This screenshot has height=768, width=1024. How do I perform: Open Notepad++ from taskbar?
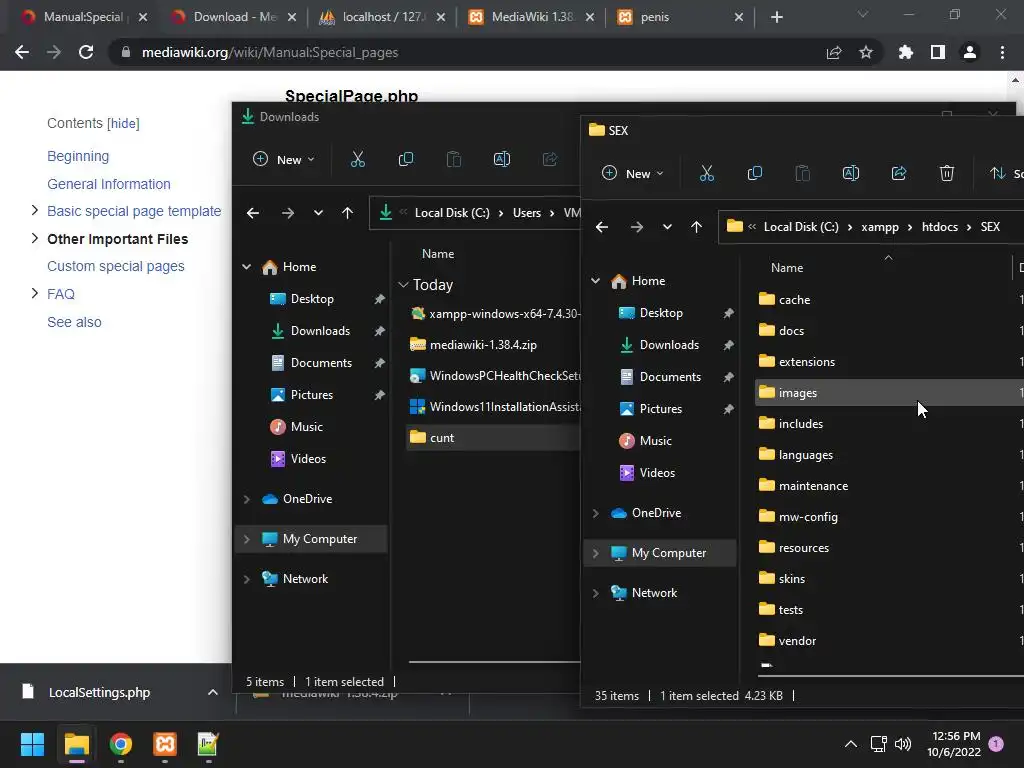208,744
